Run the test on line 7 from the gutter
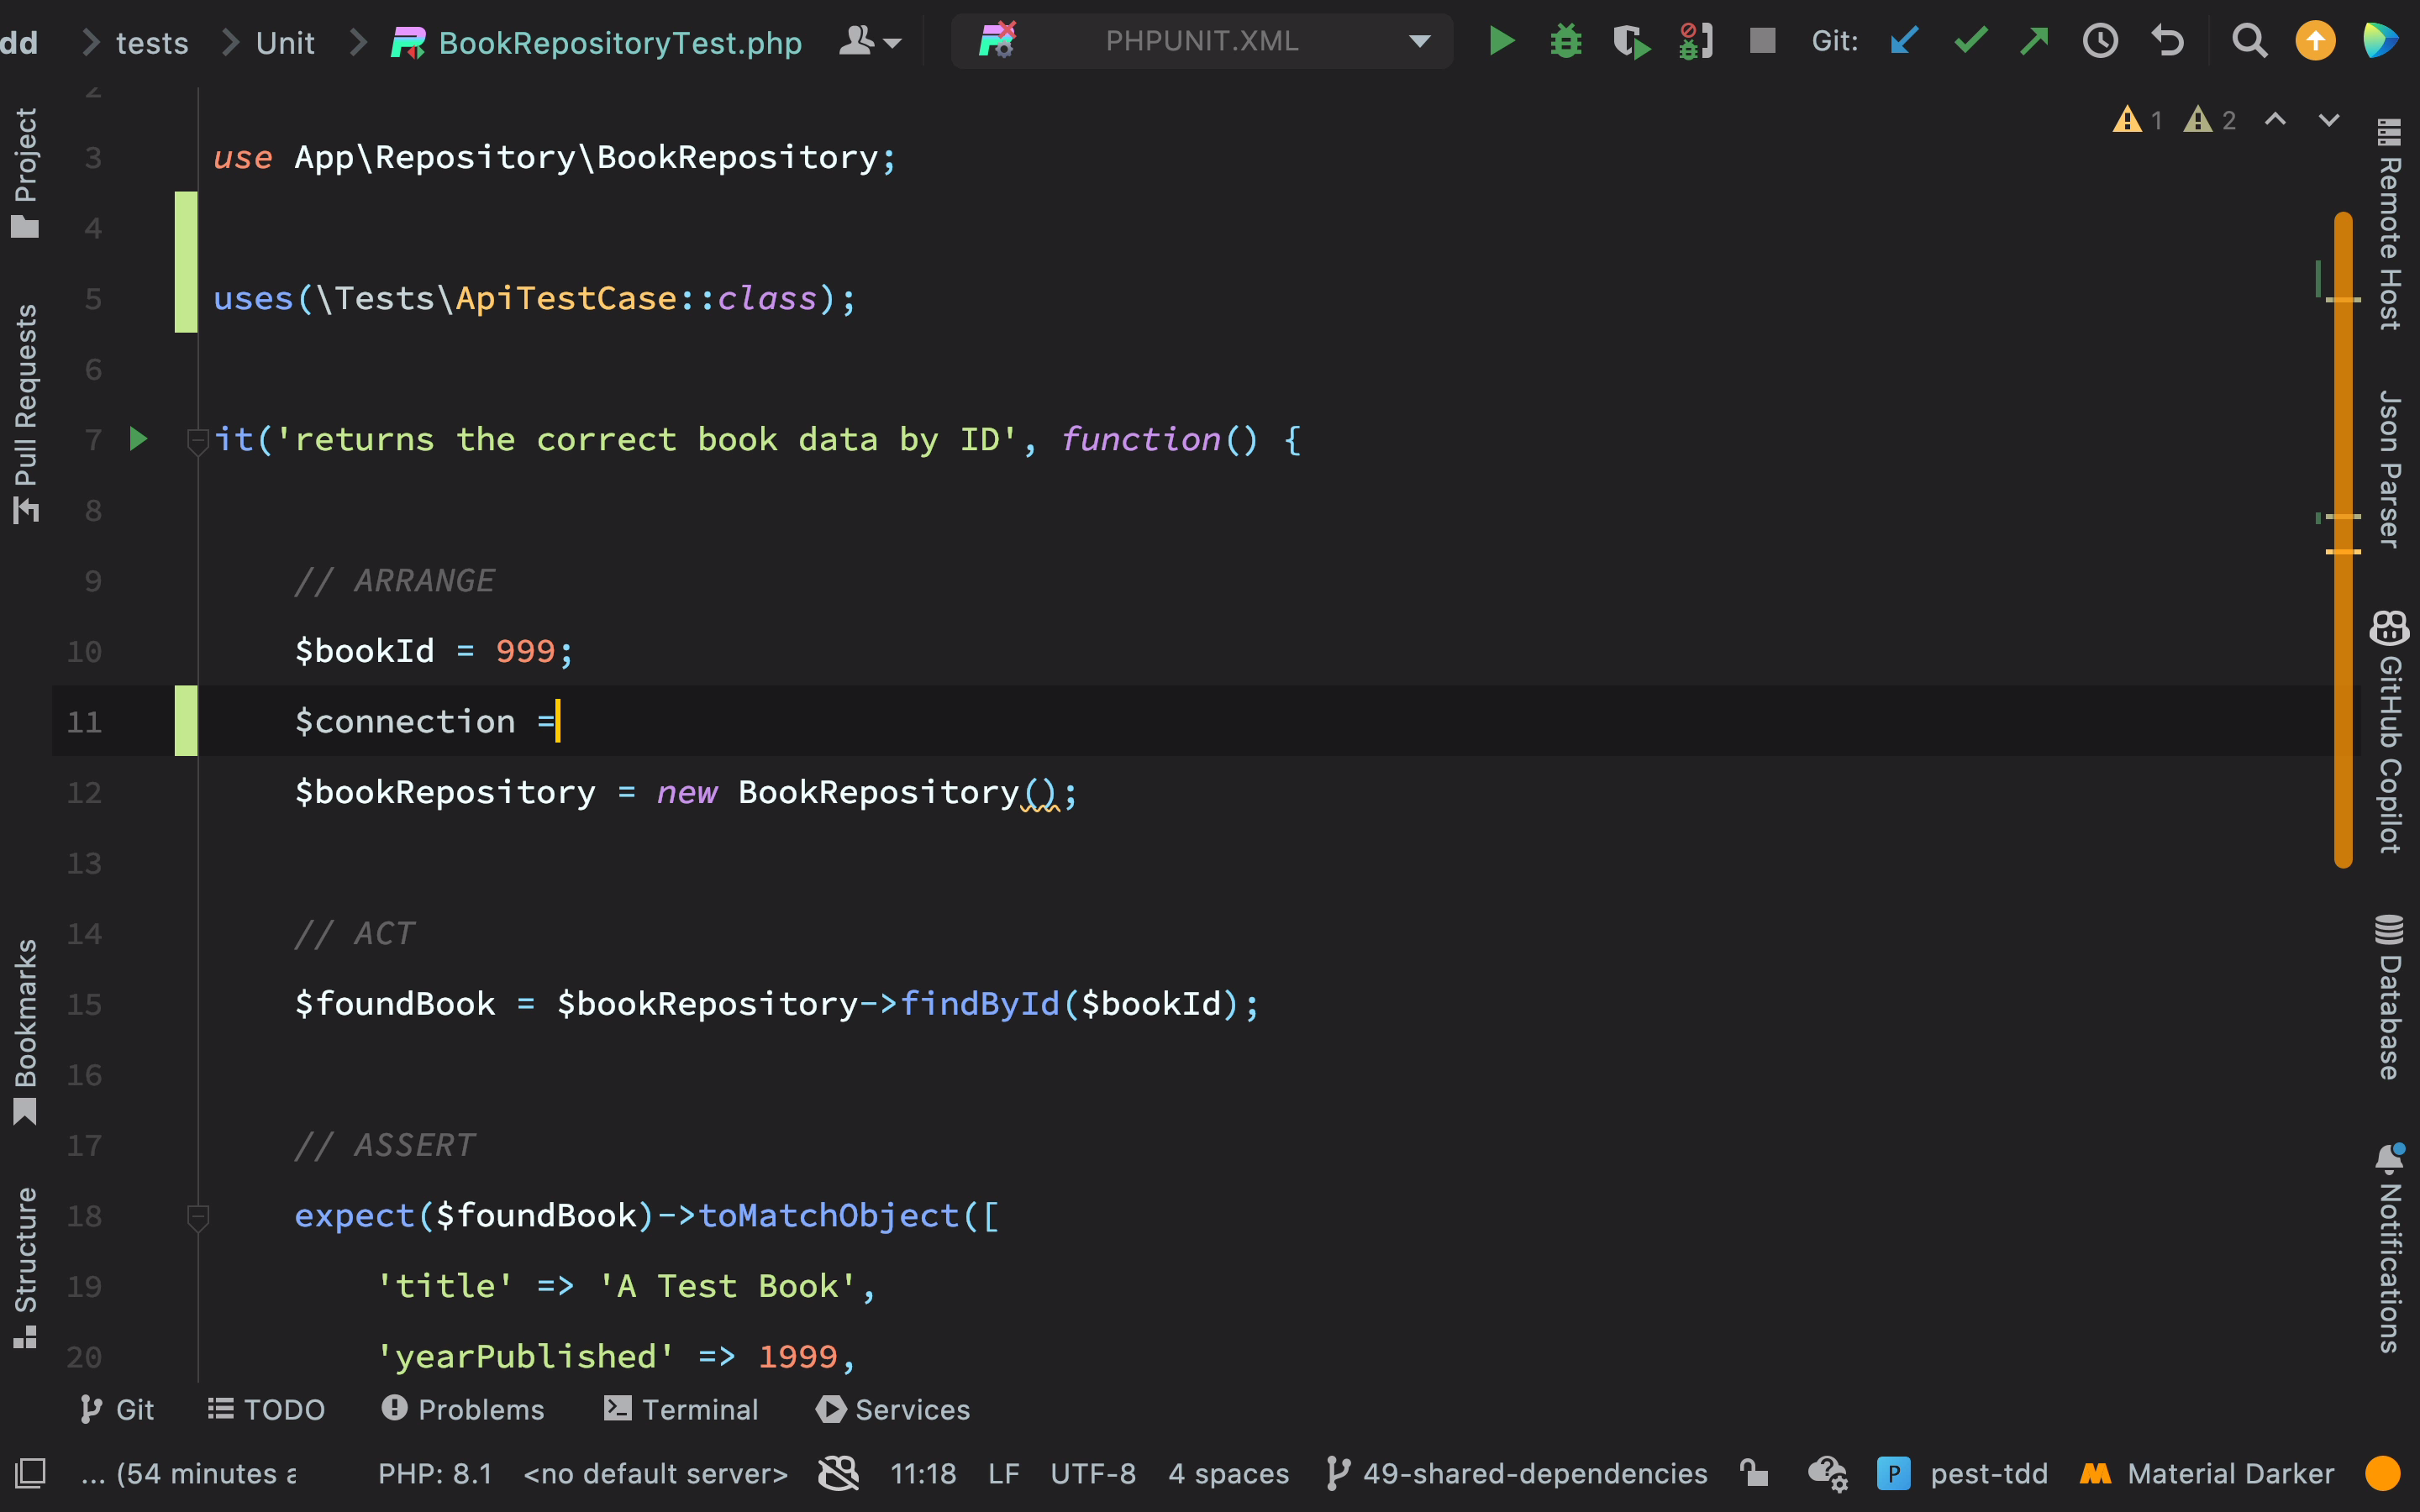 click(139, 439)
